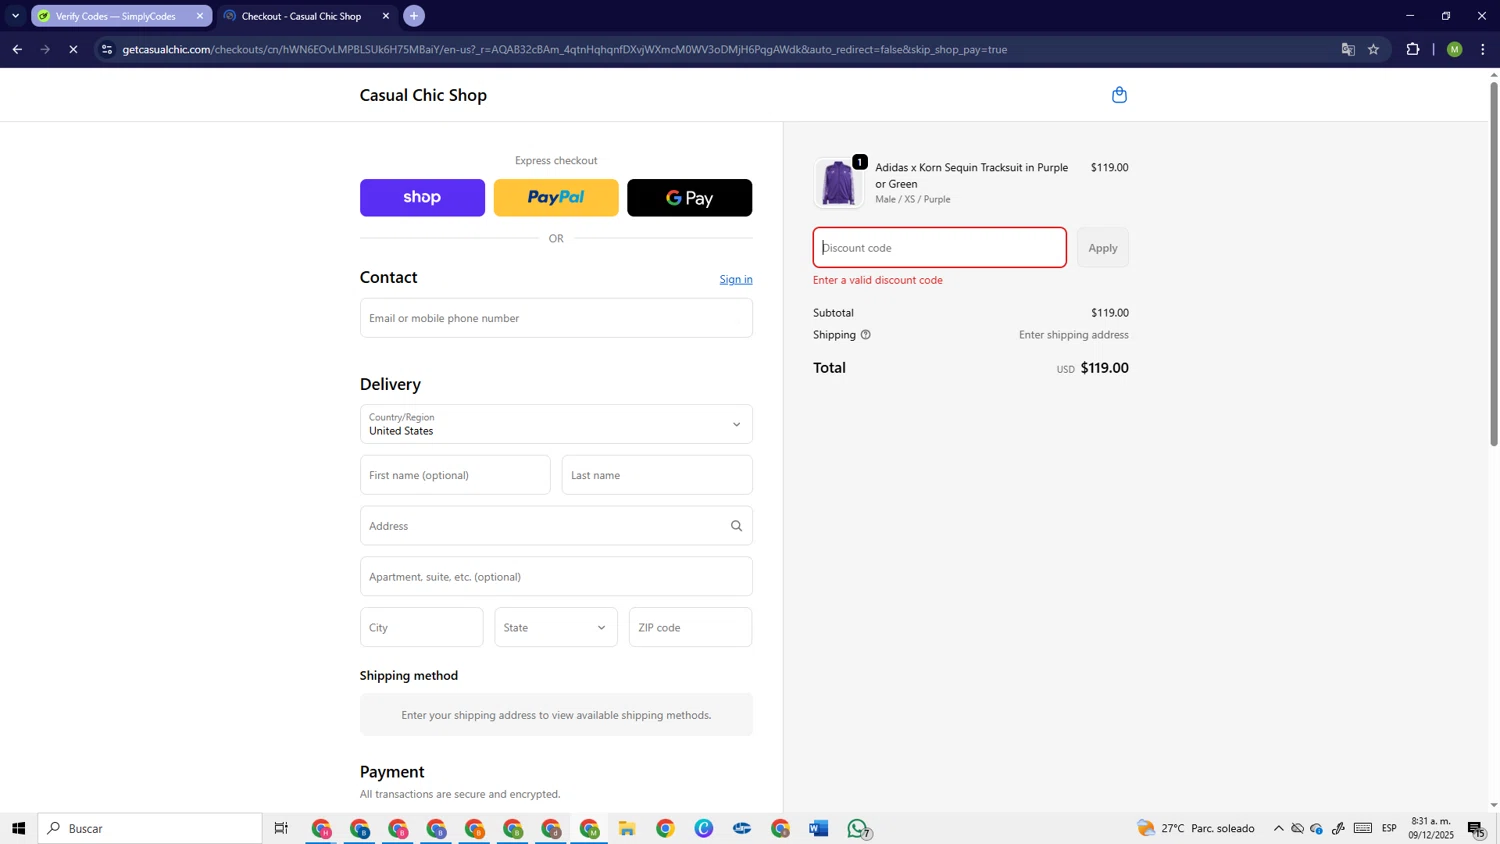The image size is (1500, 844).
Task: Focus the Last name field
Action: pyautogui.click(x=657, y=475)
